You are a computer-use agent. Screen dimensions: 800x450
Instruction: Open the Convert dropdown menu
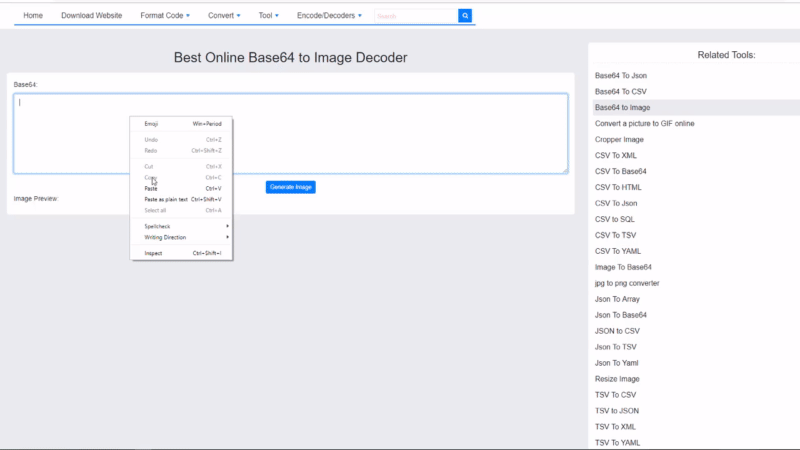224,16
